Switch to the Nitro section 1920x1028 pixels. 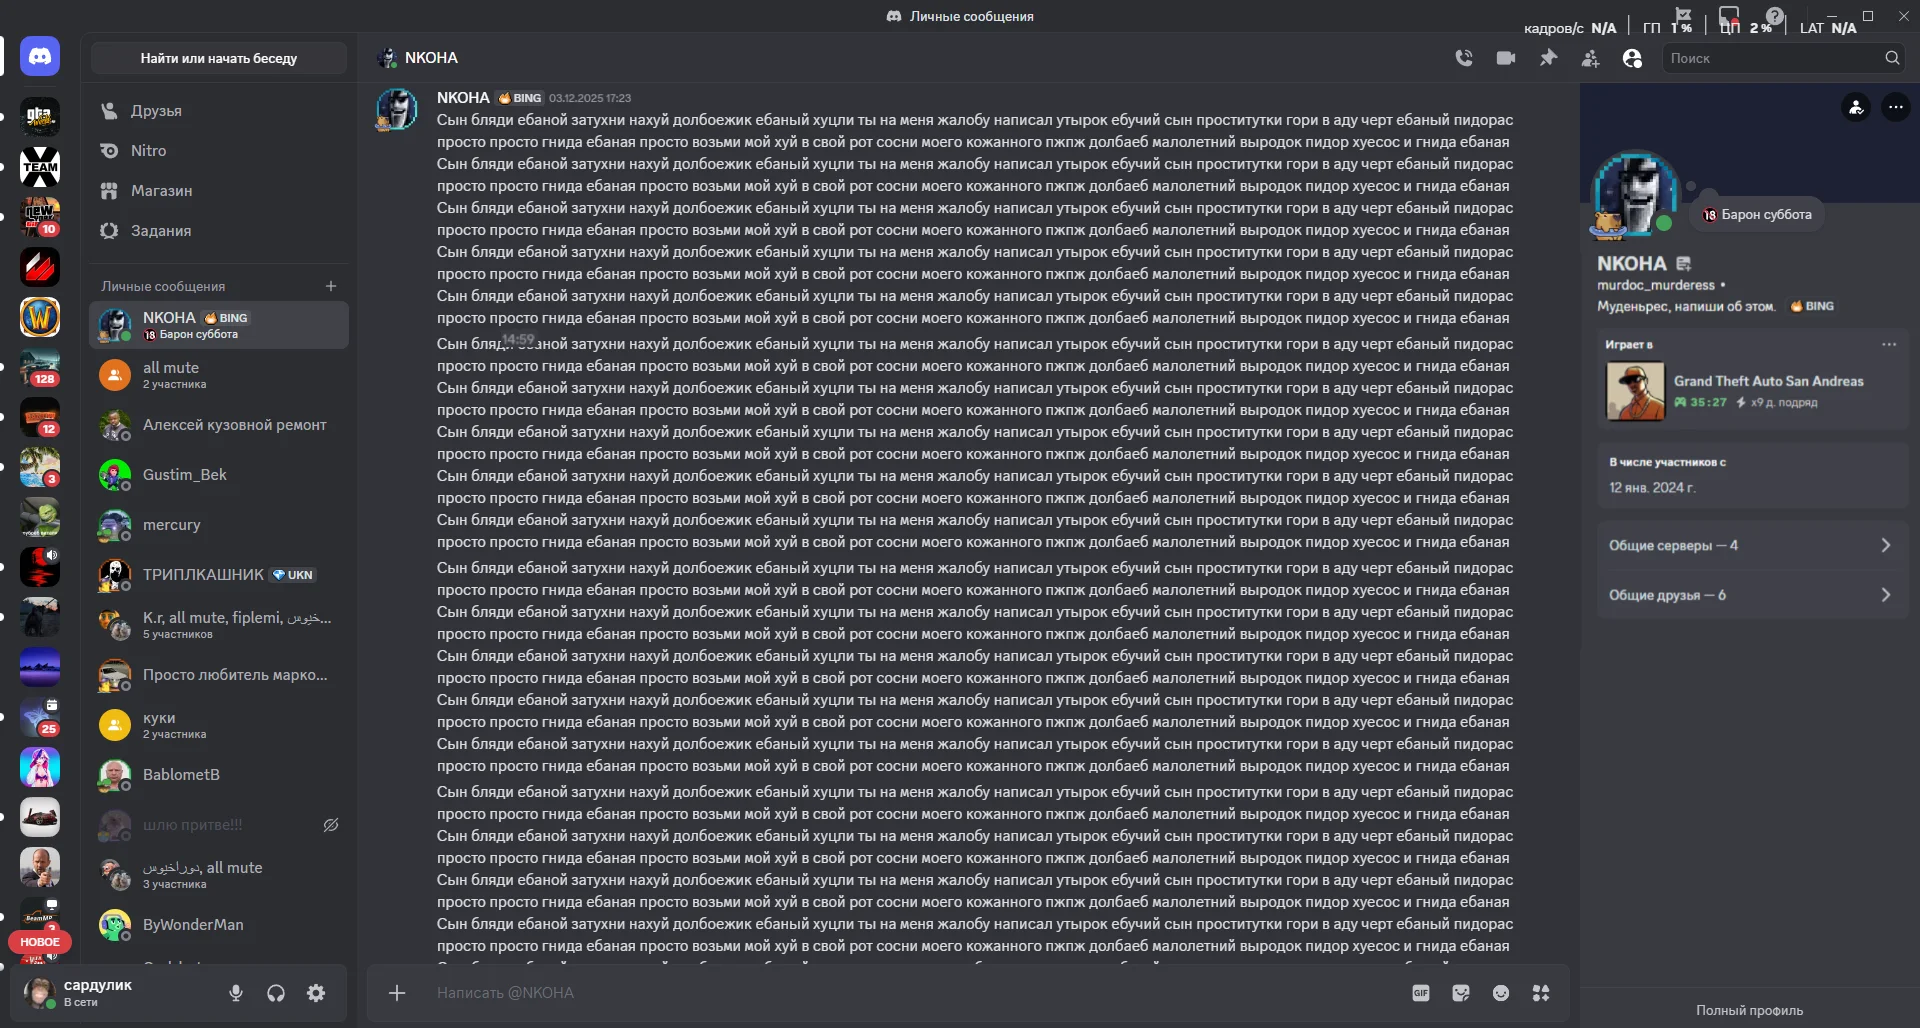(148, 150)
